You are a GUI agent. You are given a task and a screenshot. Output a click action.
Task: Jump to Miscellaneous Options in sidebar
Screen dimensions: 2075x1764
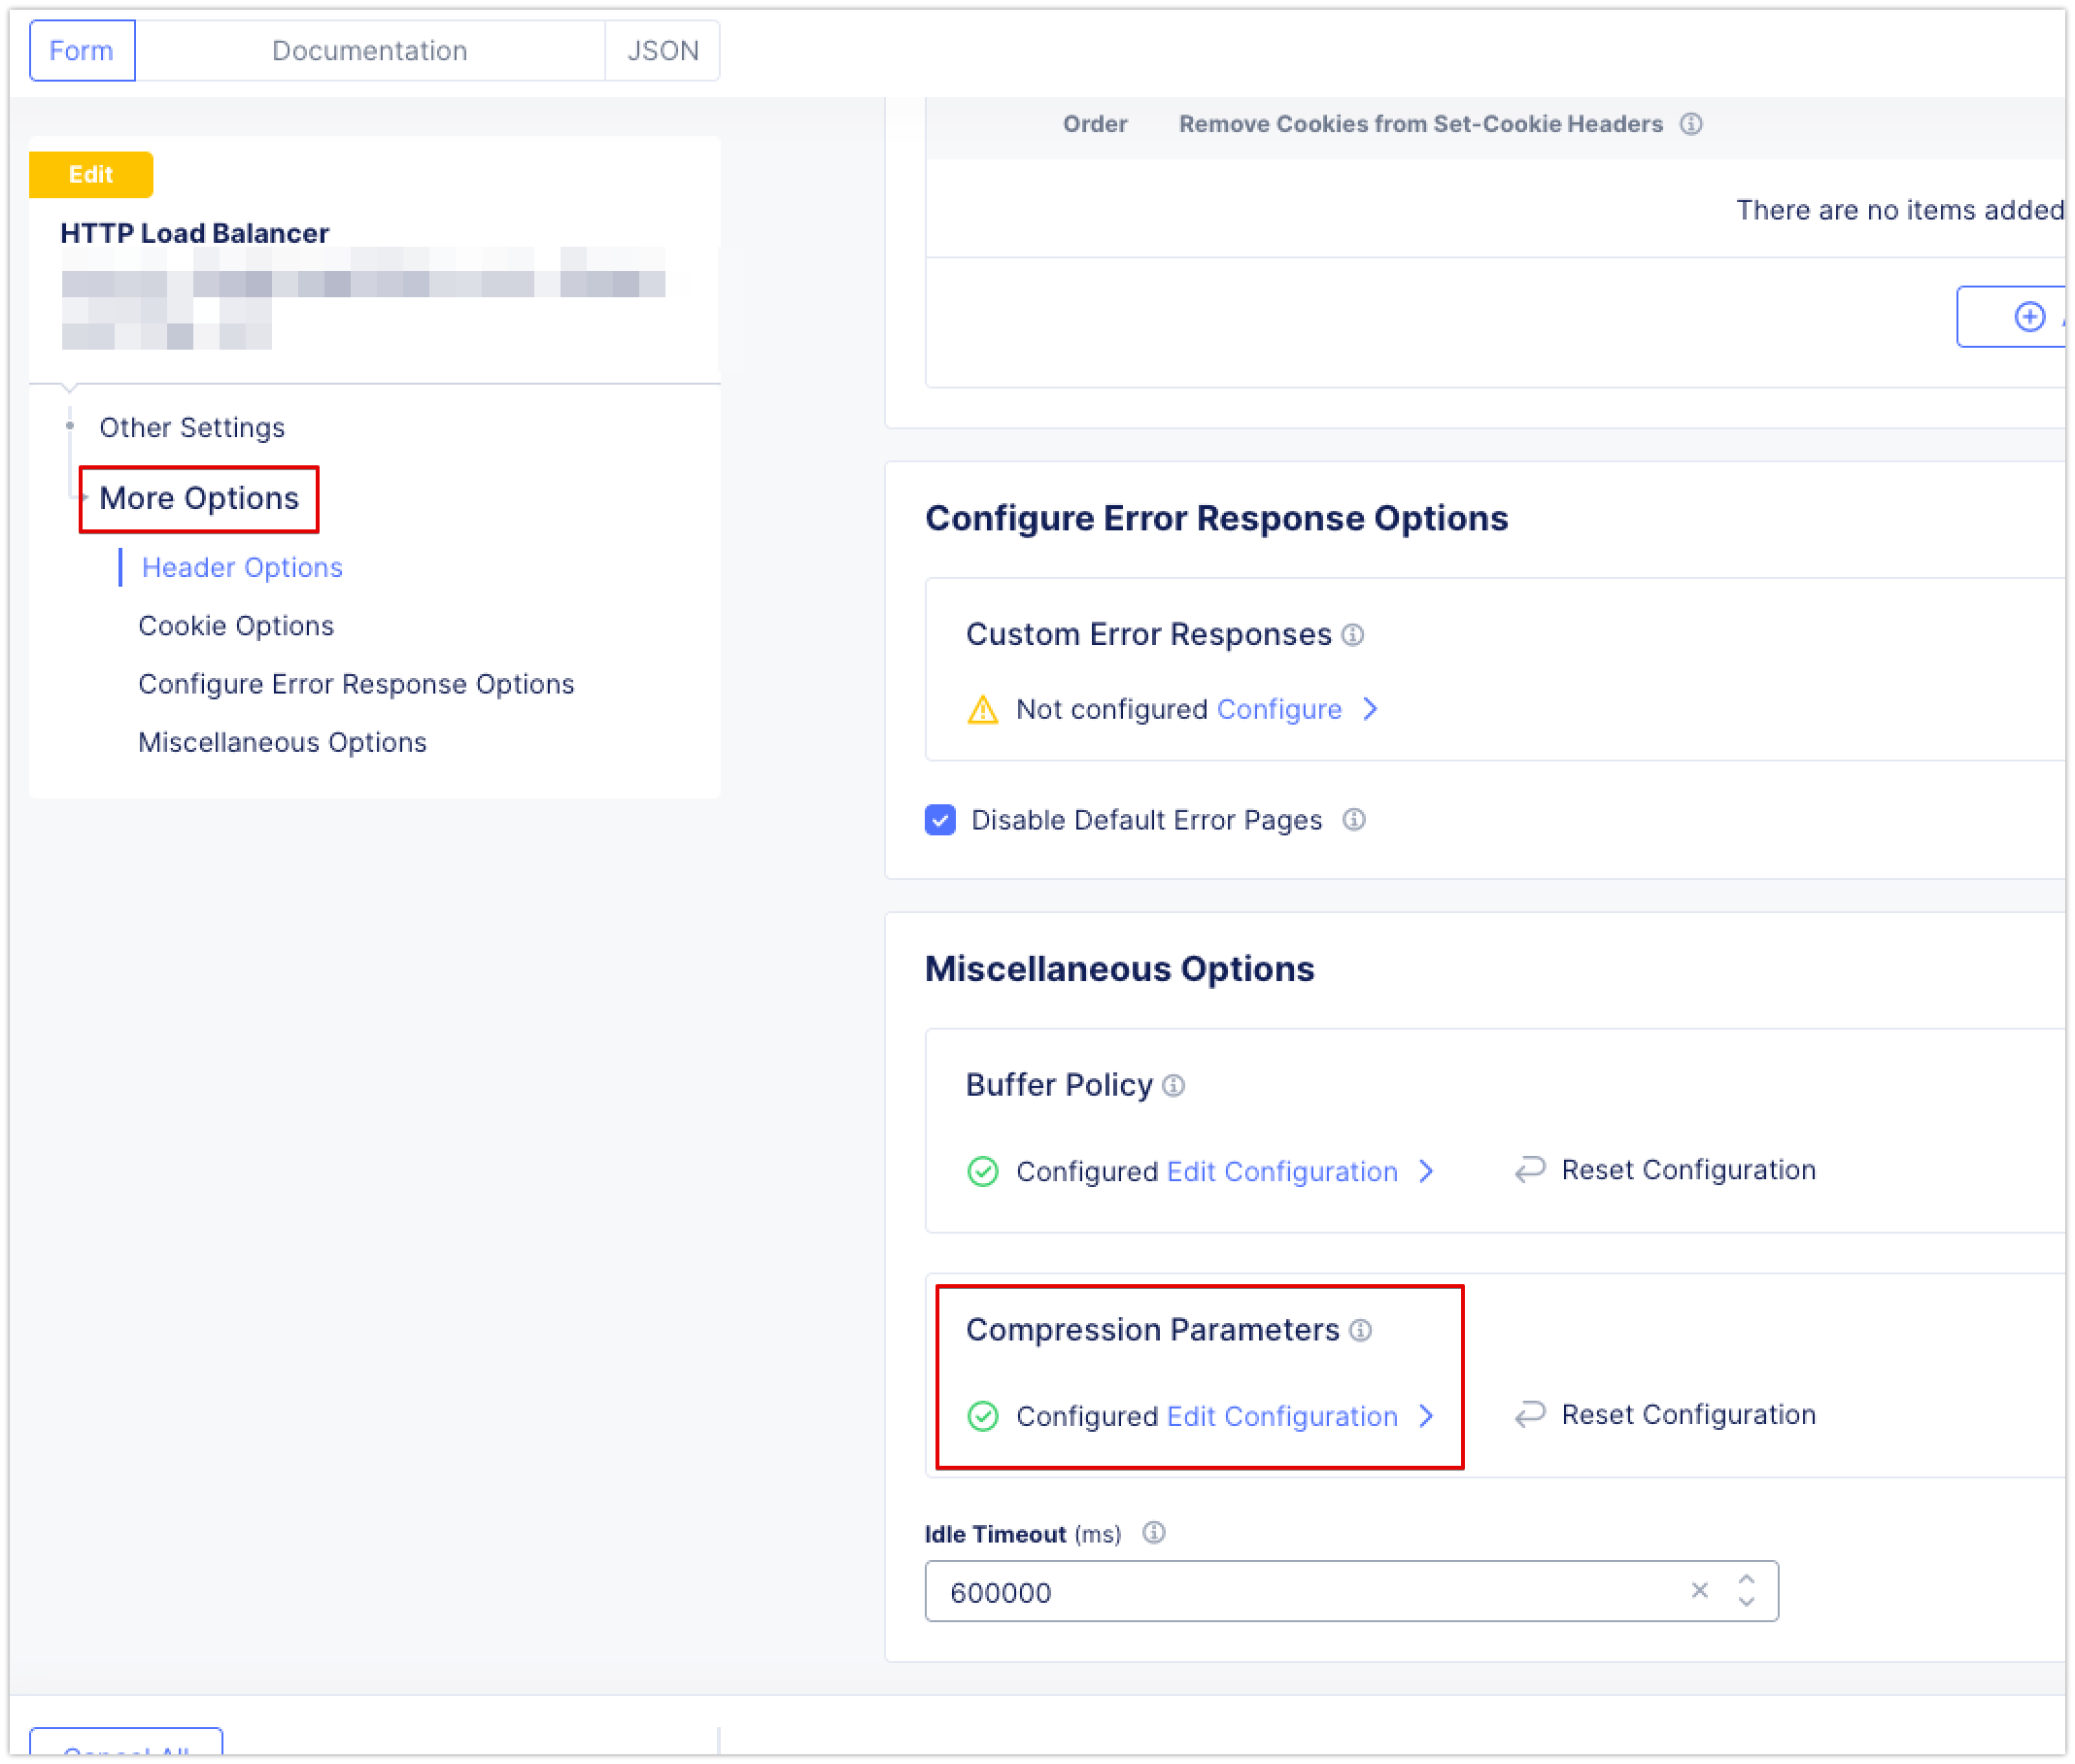(282, 743)
